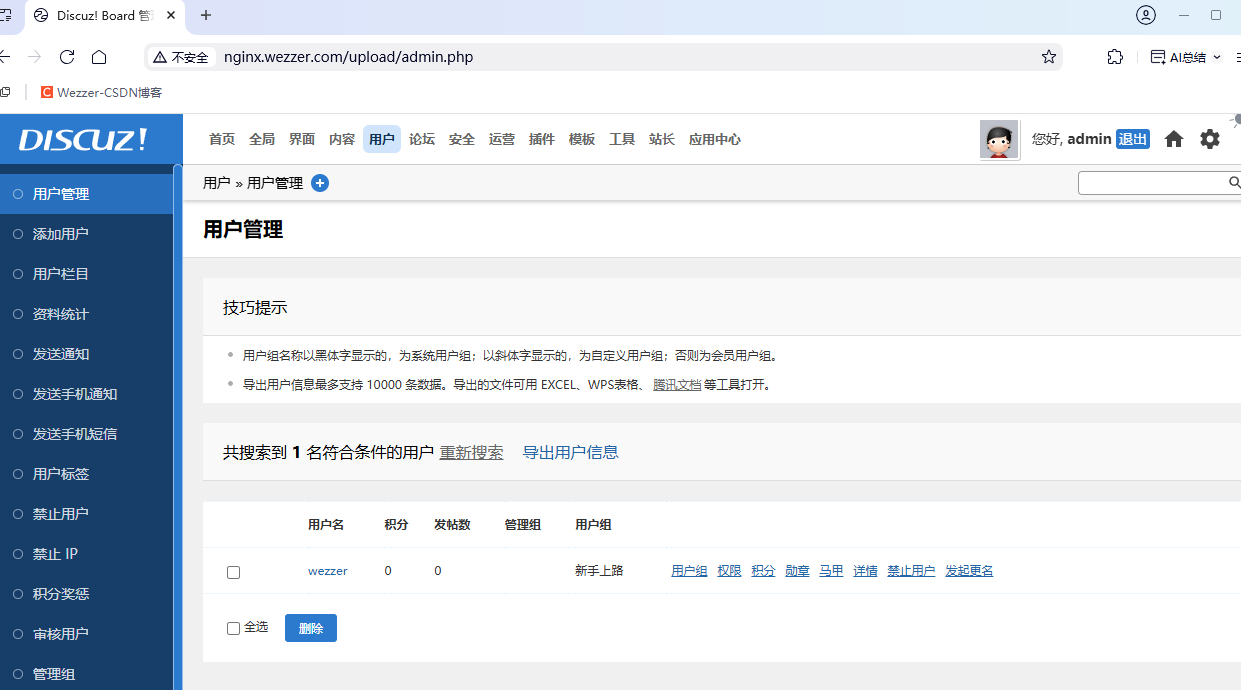
Task: Check the wezzer user row checkbox
Action: point(233,572)
